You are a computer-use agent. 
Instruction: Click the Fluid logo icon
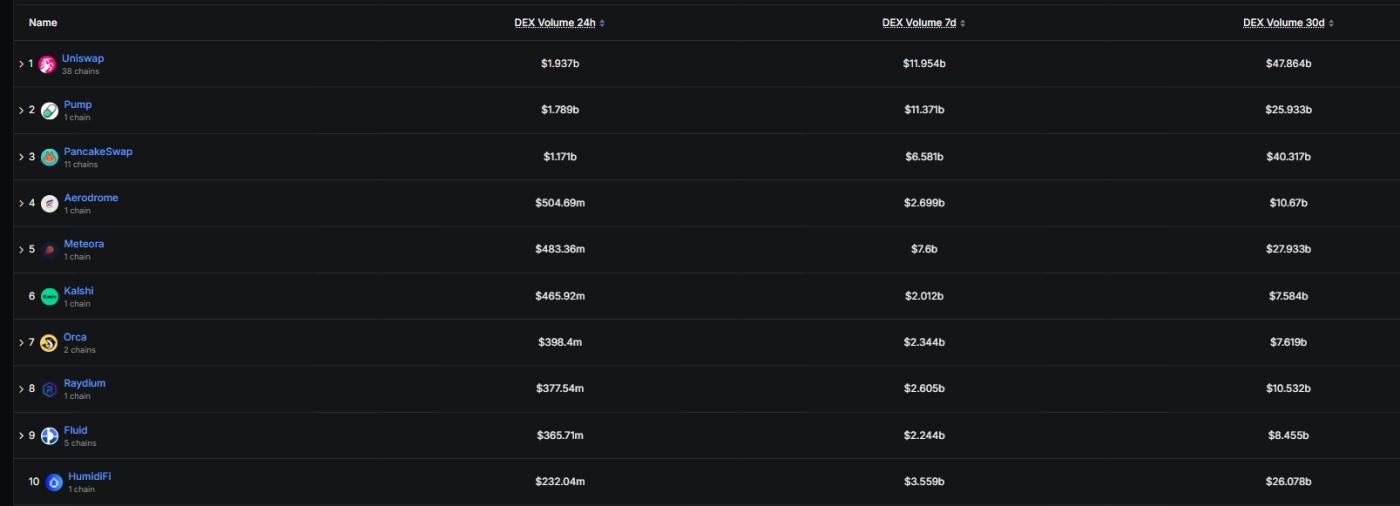pos(49,436)
